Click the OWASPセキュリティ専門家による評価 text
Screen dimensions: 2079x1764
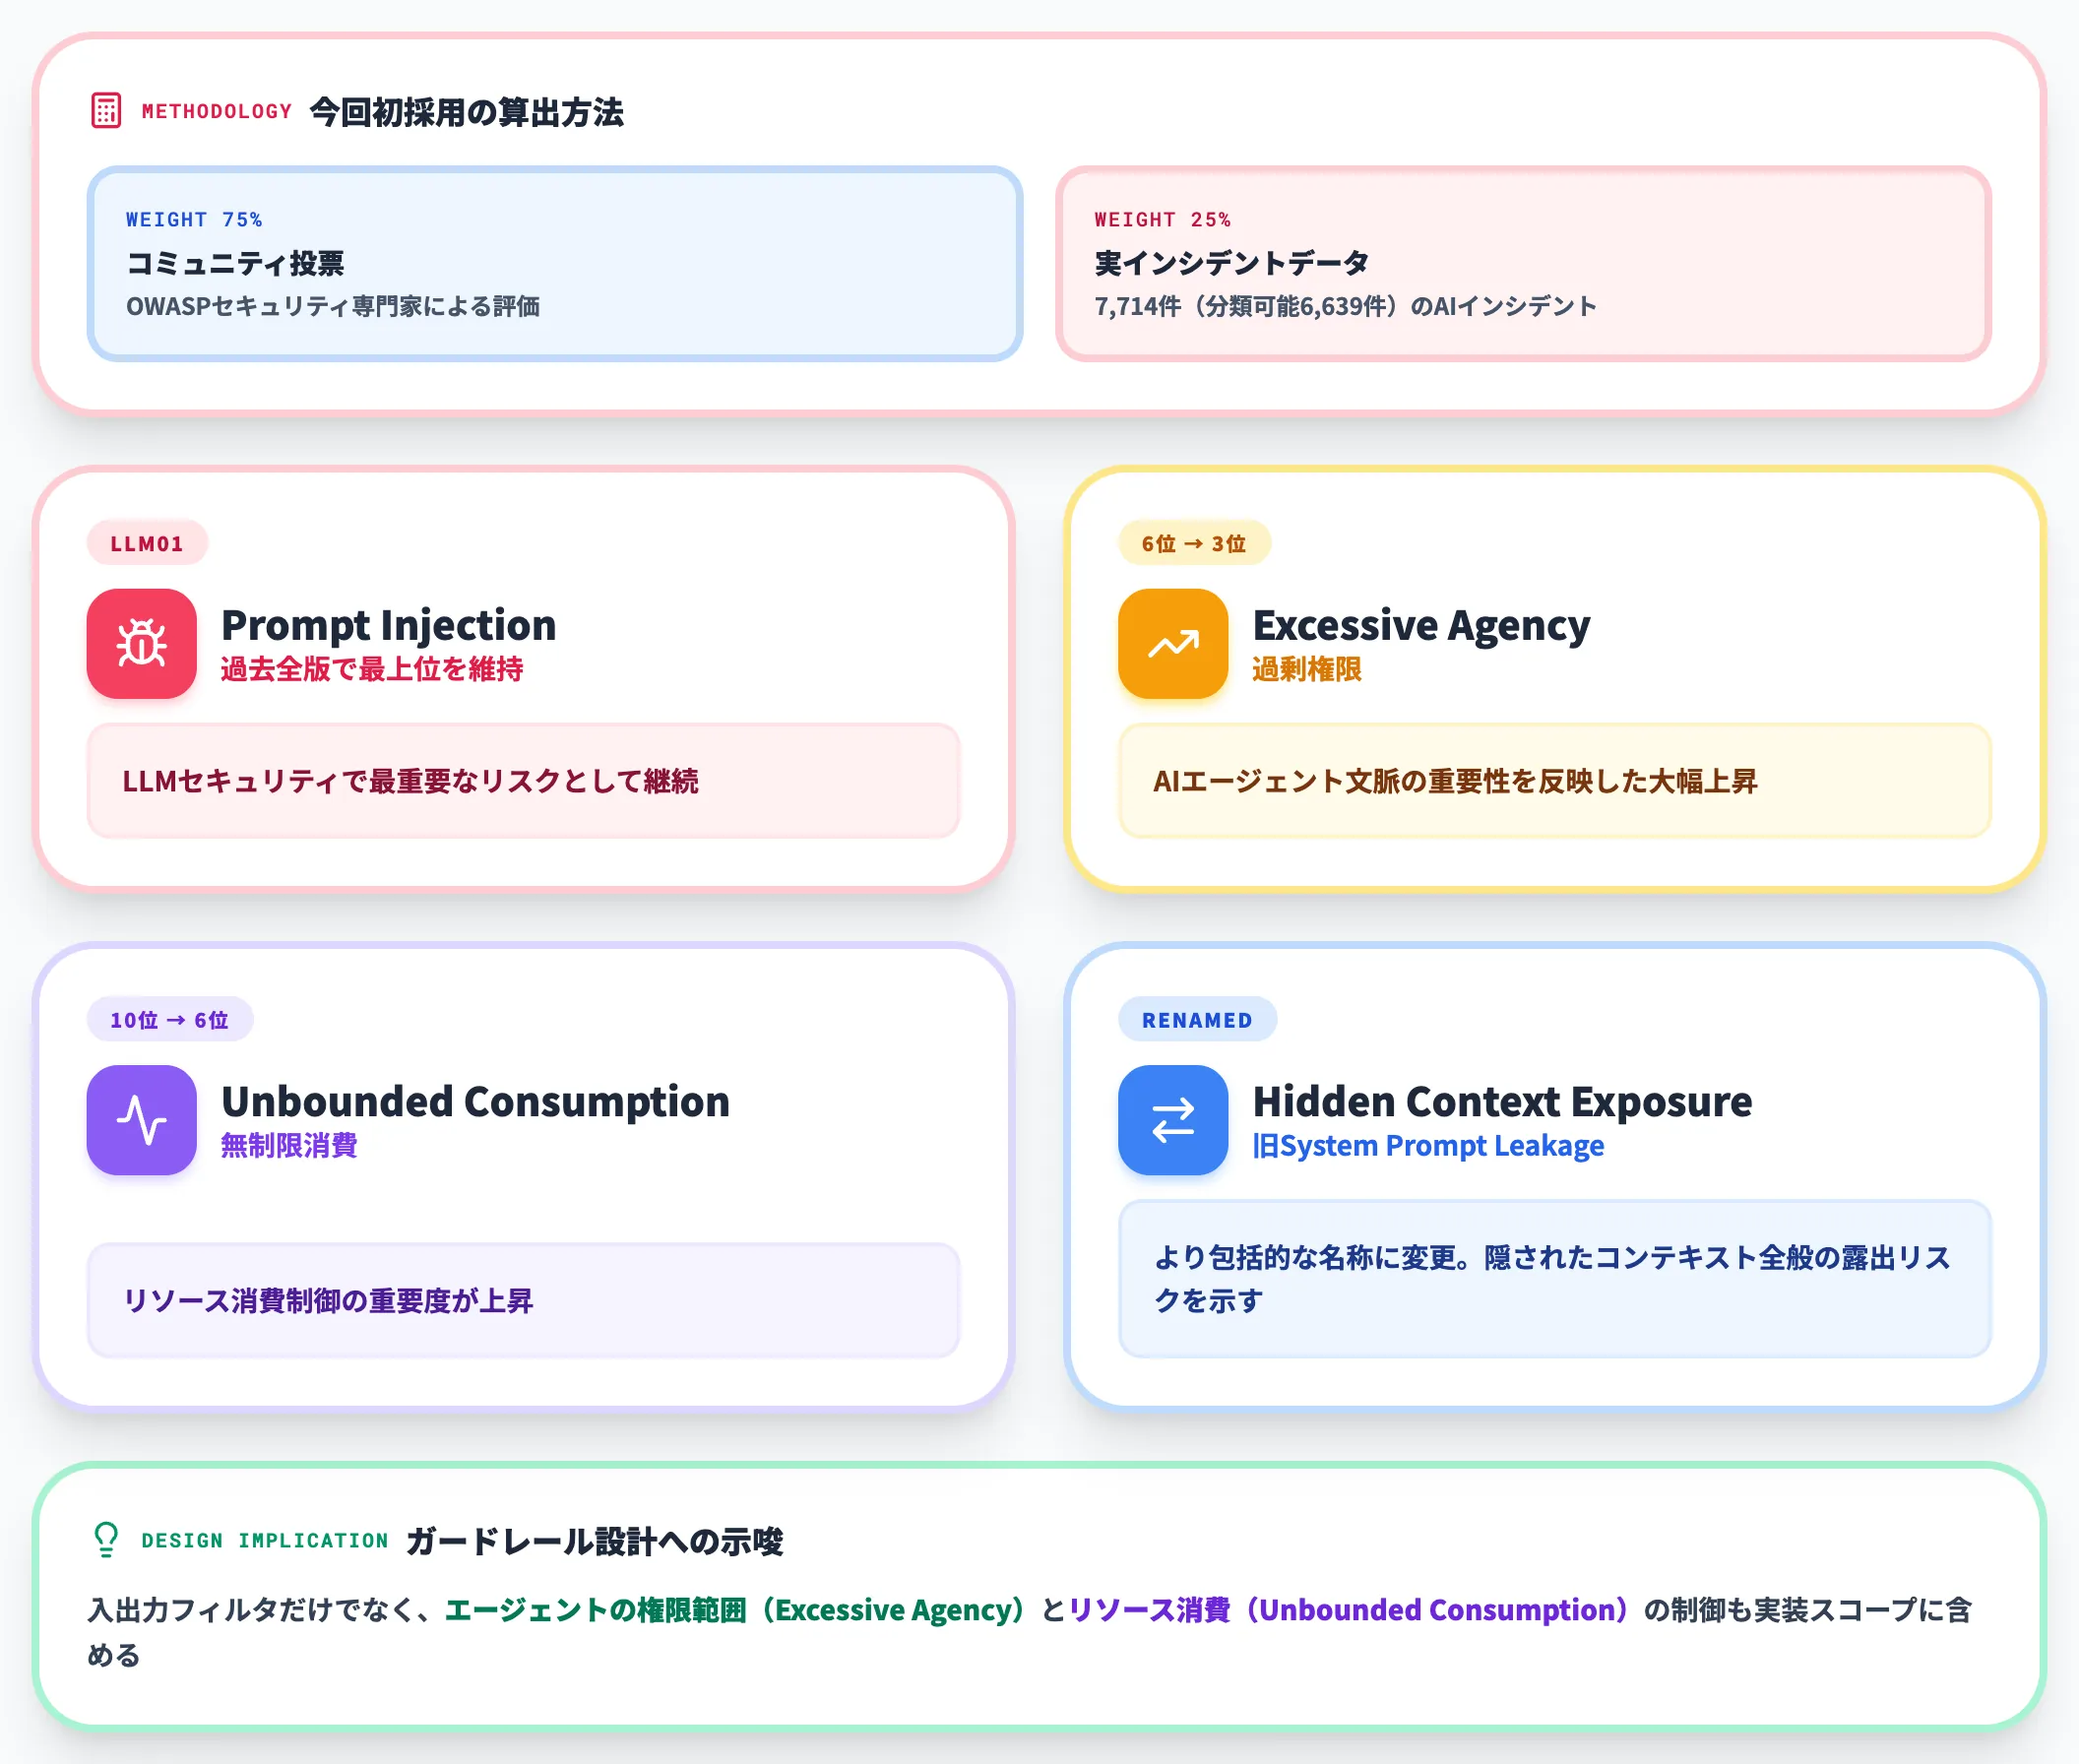coord(333,306)
